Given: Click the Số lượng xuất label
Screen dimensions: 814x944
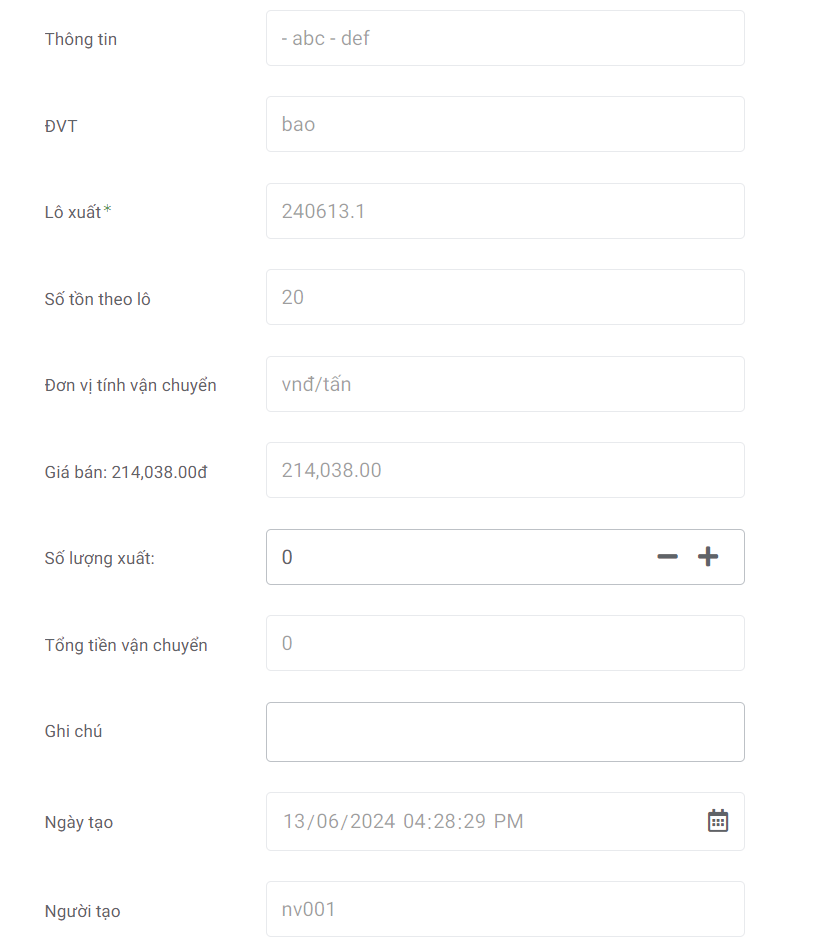Looking at the screenshot, I should click(x=100, y=559).
